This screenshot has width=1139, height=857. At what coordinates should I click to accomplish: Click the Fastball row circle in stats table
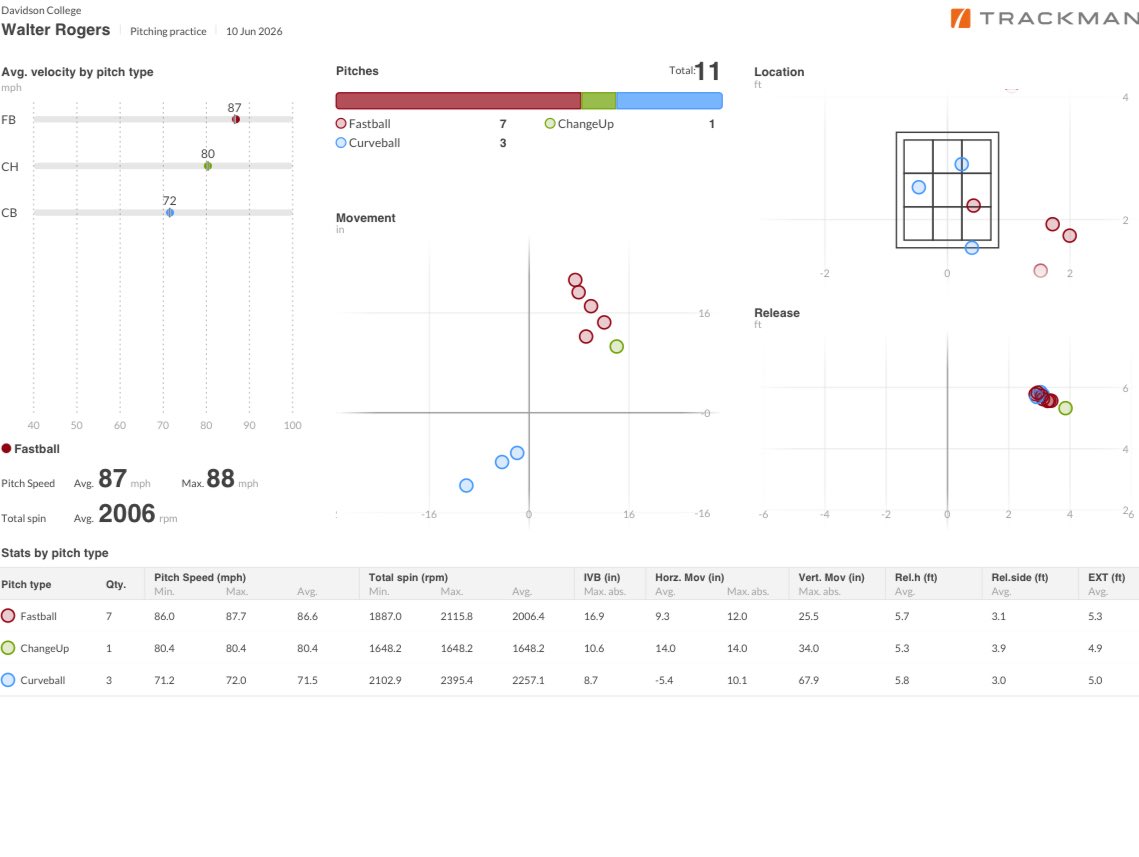8,616
